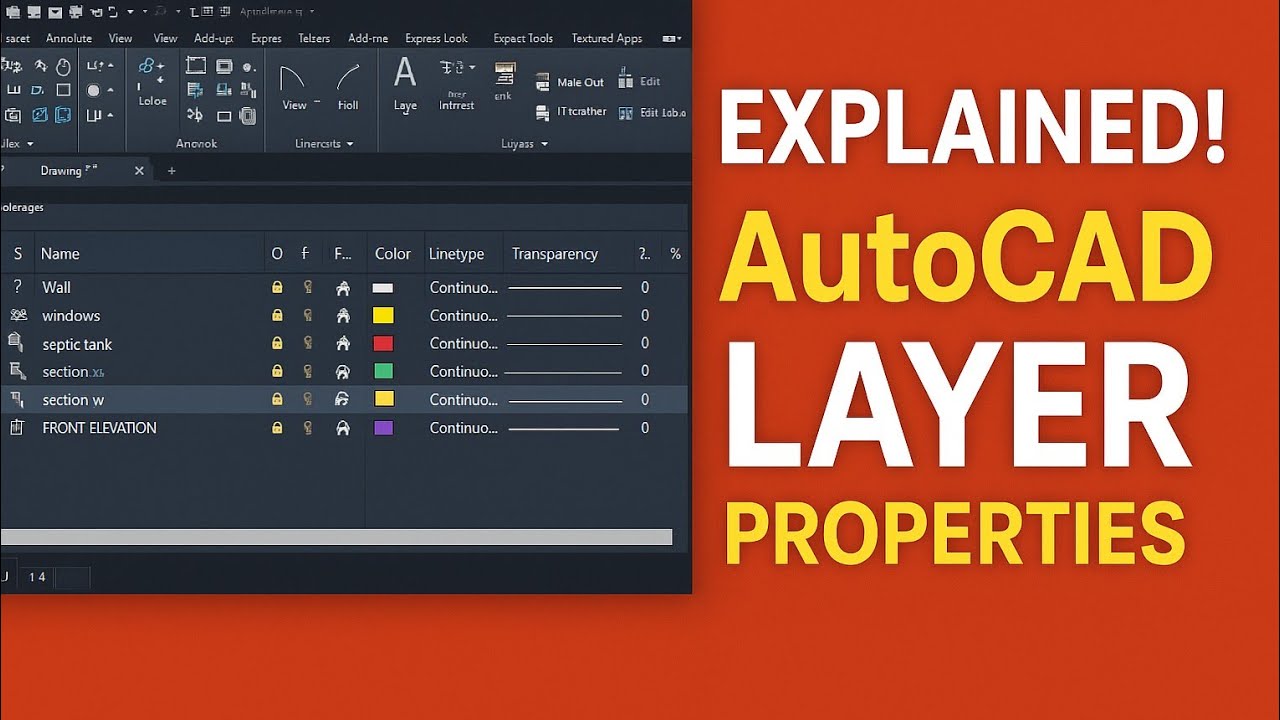Toggle freeze bulb on FRONT ELEVATION layer
Viewport: 1280px width, 720px height.
[x=308, y=428]
